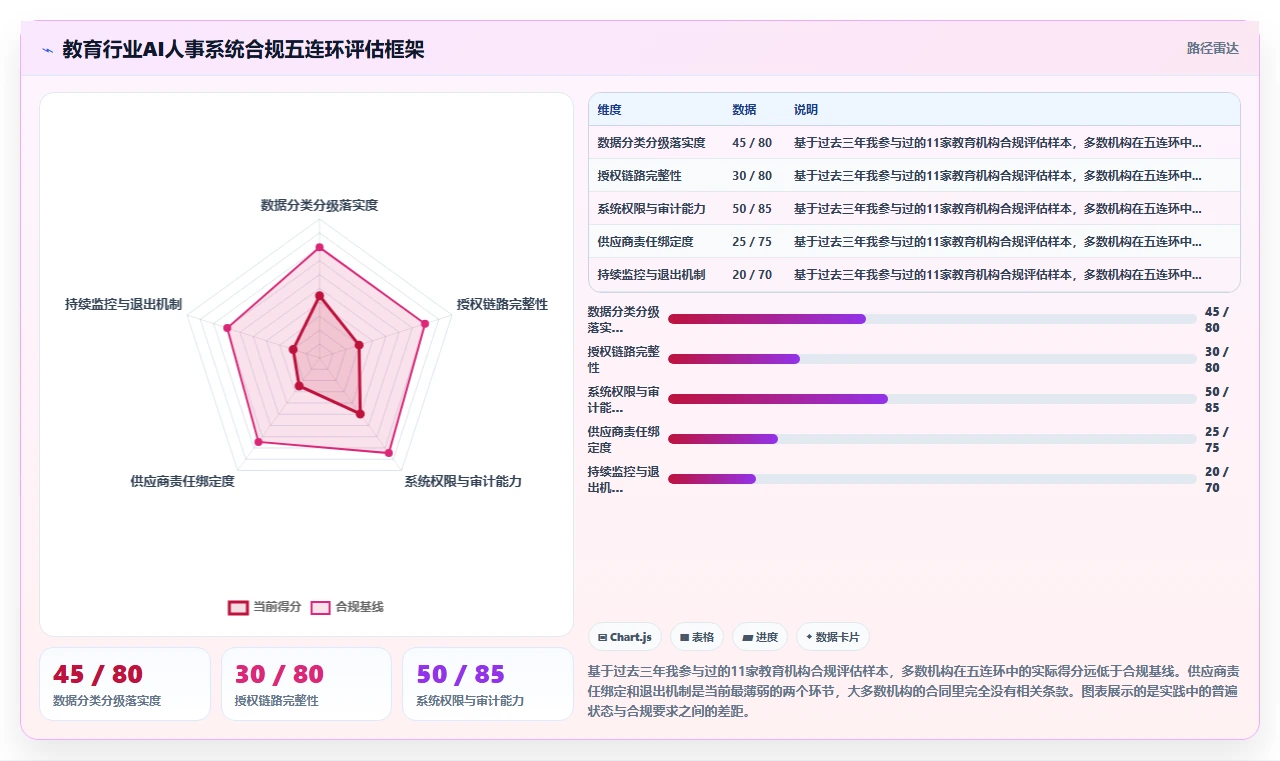Click the 授权链路完整性 progress bar

[932, 359]
